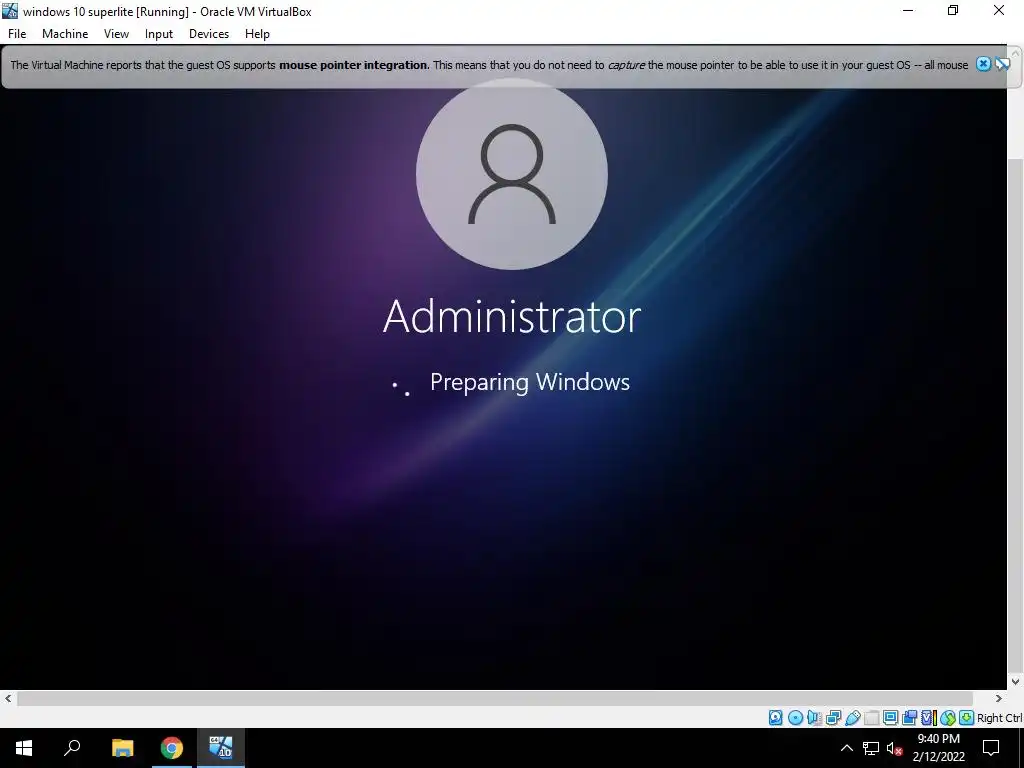Image resolution: width=1024 pixels, height=768 pixels.
Task: Open the View menu
Action: [x=116, y=34]
